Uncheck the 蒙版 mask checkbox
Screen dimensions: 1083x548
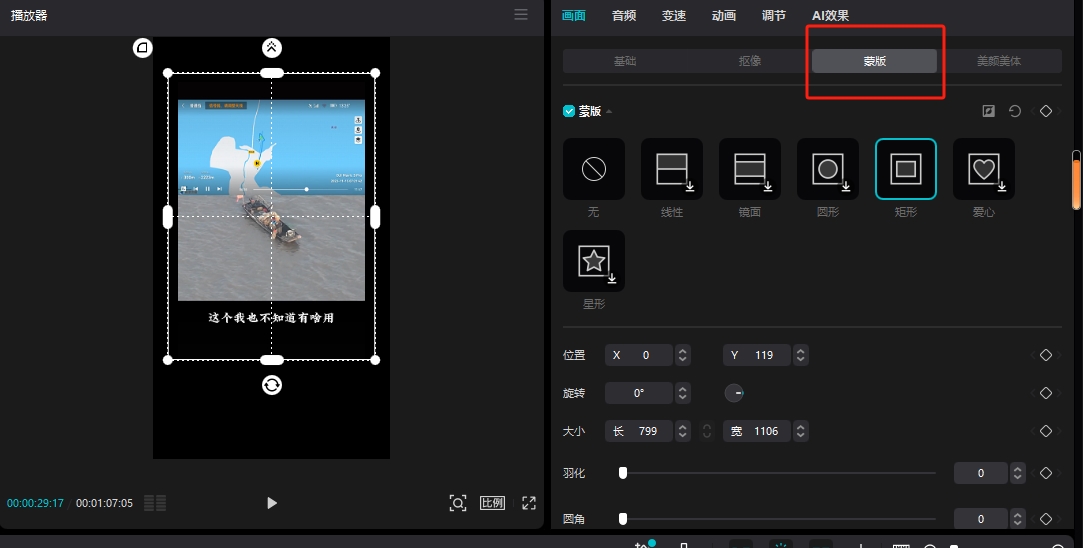[x=569, y=111]
